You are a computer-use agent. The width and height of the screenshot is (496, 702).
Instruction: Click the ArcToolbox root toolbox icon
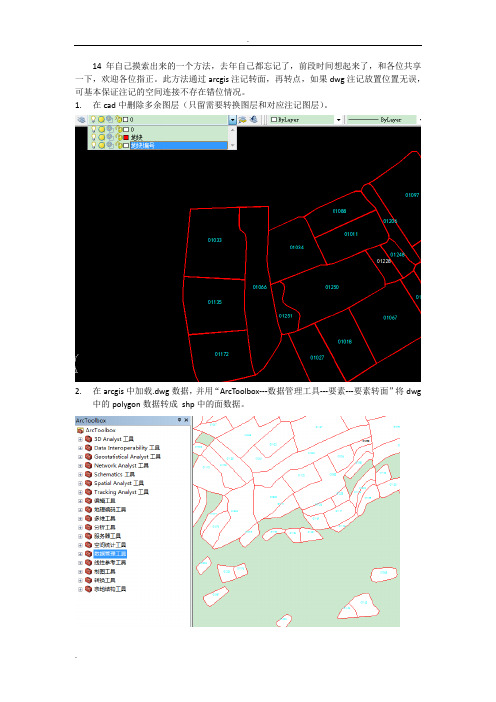(x=80, y=430)
